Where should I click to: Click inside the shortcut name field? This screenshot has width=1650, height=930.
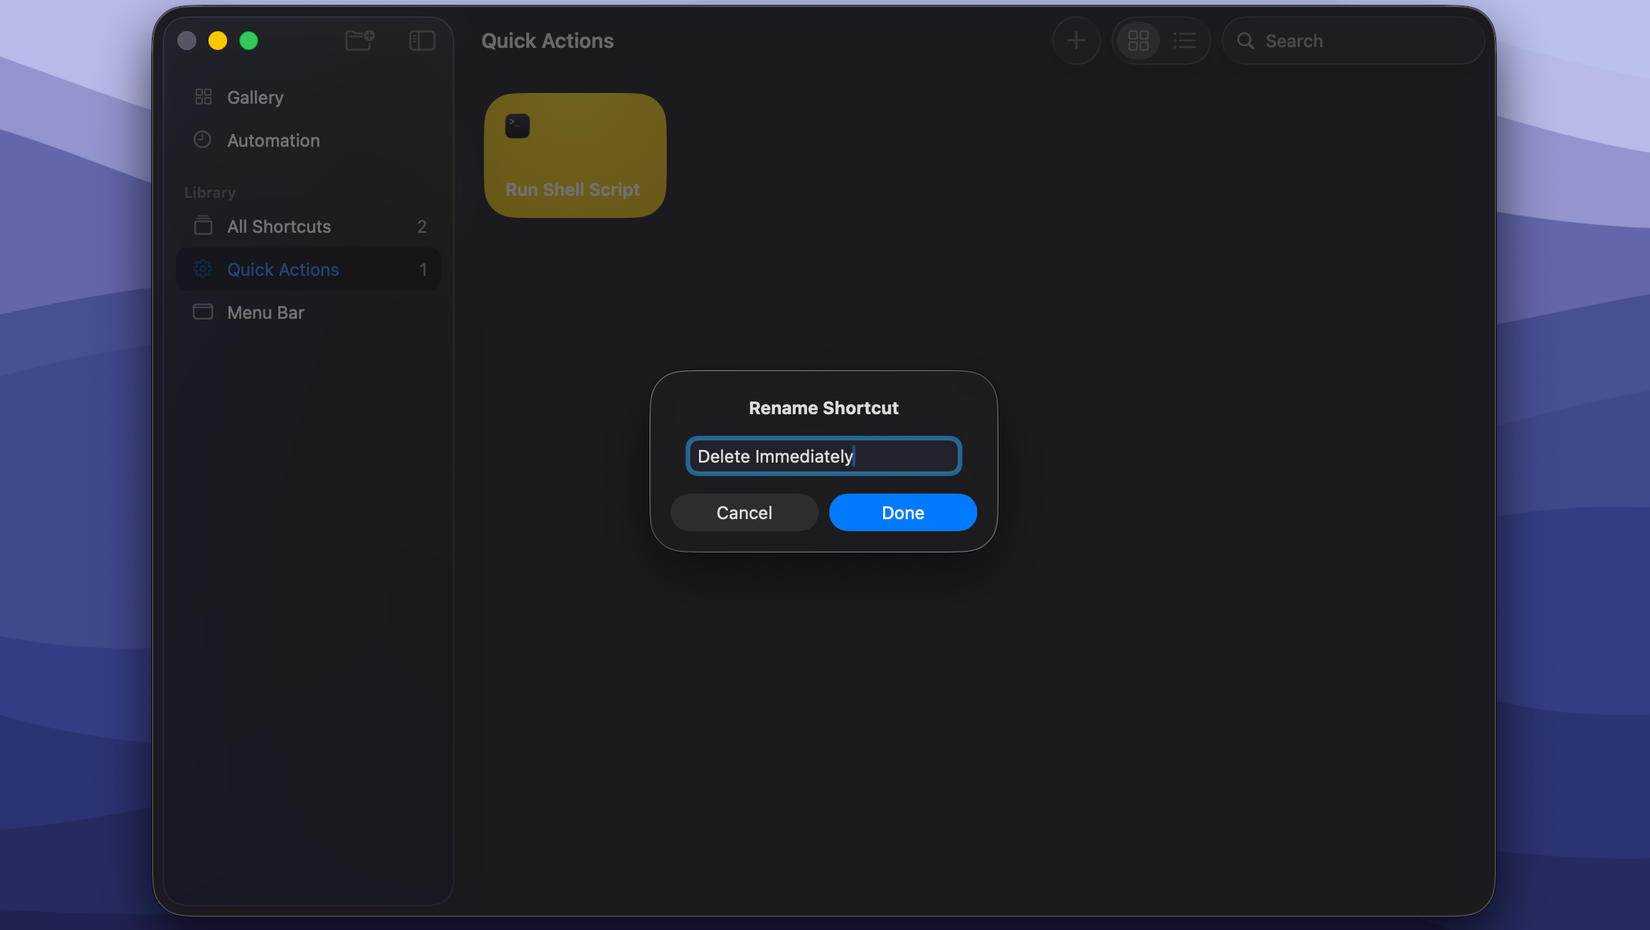823,456
